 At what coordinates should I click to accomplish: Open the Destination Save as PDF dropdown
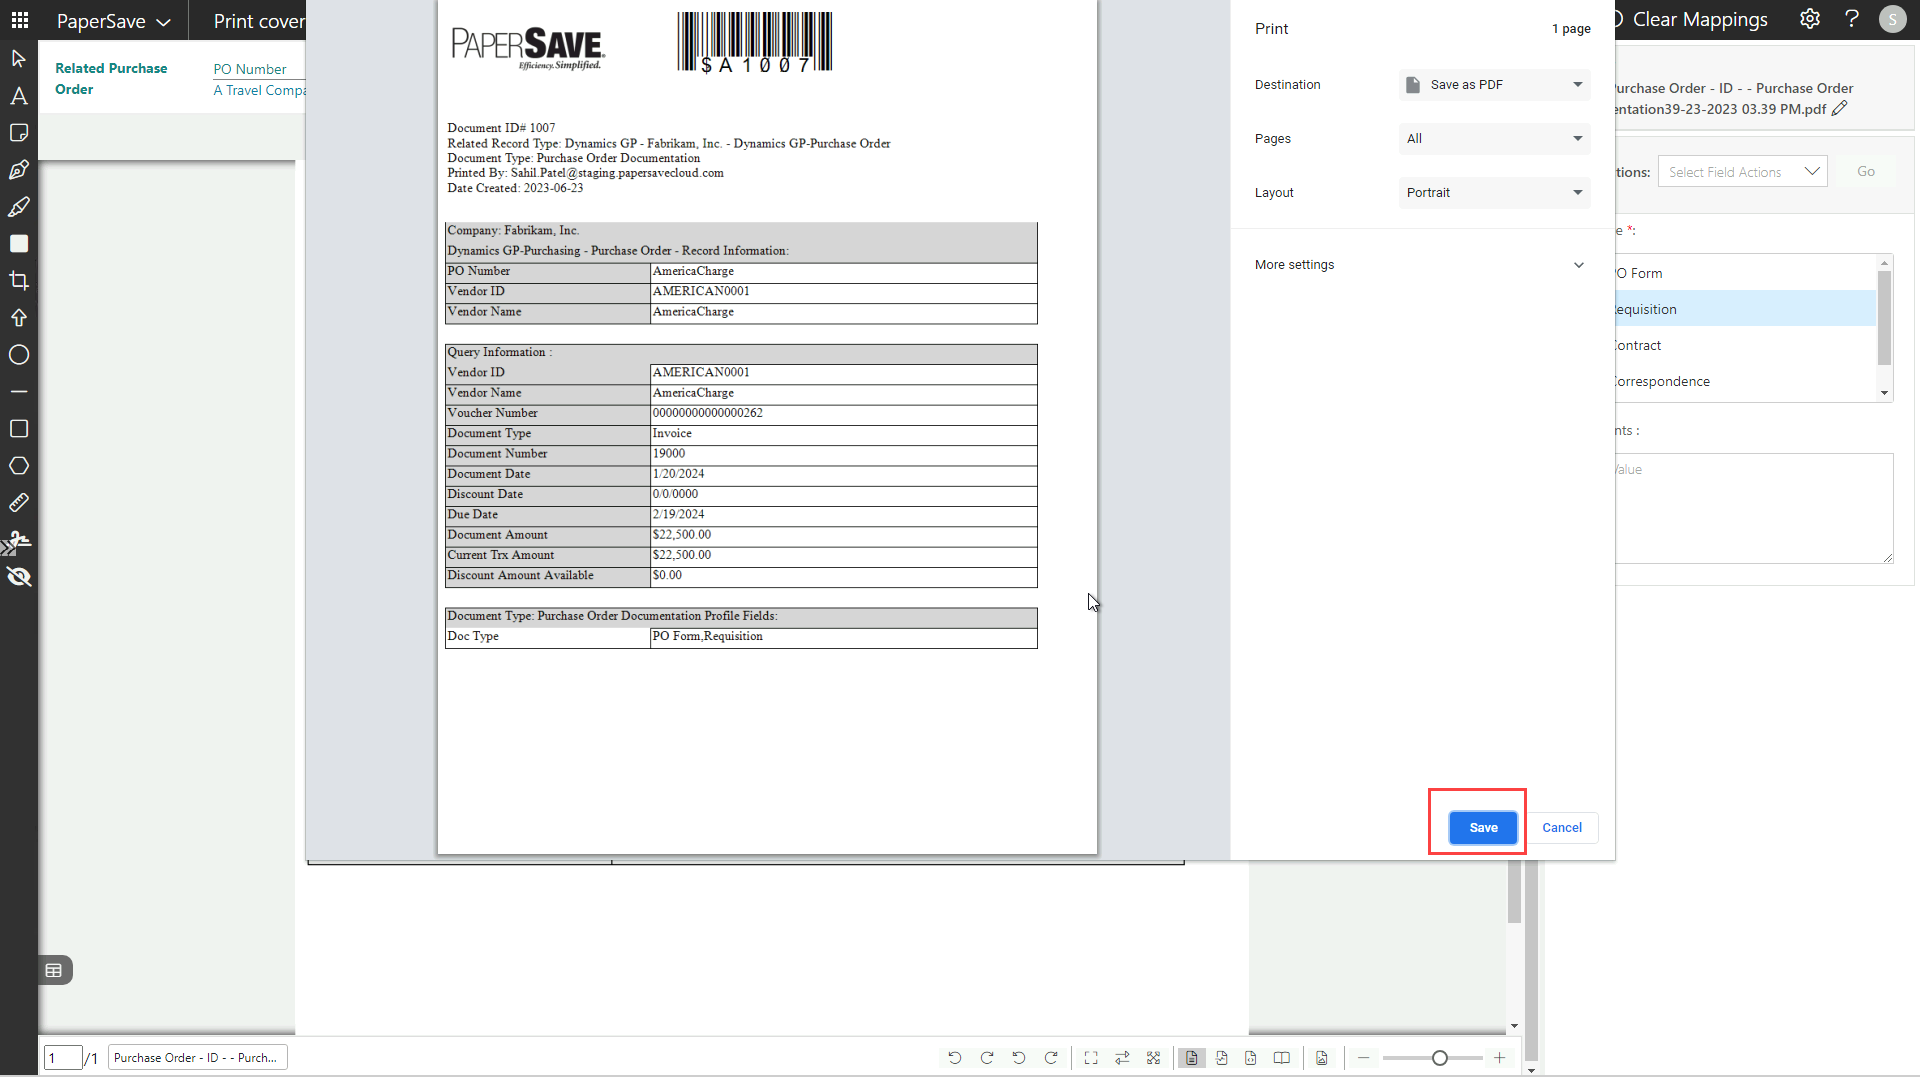1494,85
